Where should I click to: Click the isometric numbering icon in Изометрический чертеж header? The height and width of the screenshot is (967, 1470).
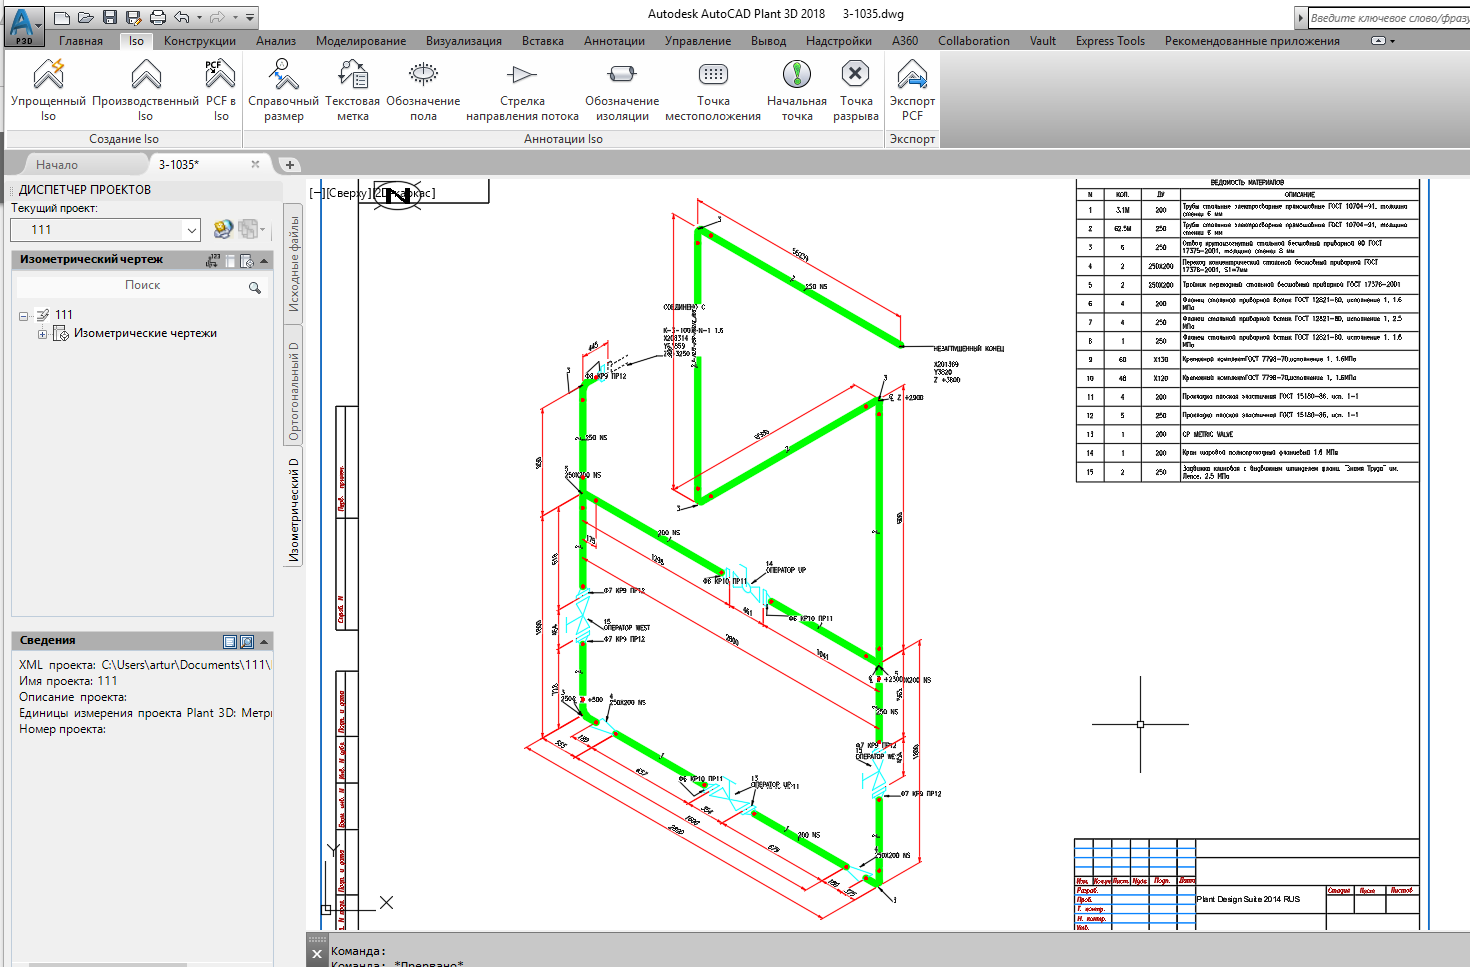point(212,260)
